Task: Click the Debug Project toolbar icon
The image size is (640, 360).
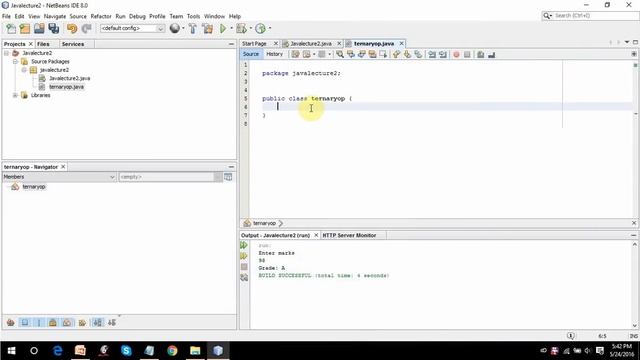Action: (241, 28)
